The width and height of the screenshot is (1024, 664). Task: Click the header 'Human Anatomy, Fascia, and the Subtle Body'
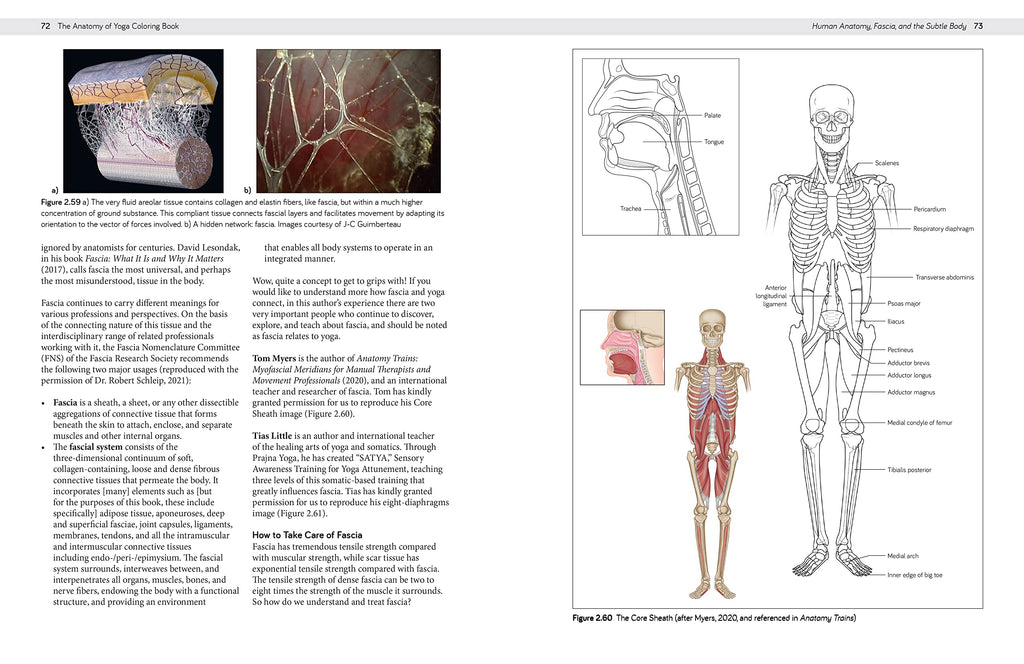point(889,26)
